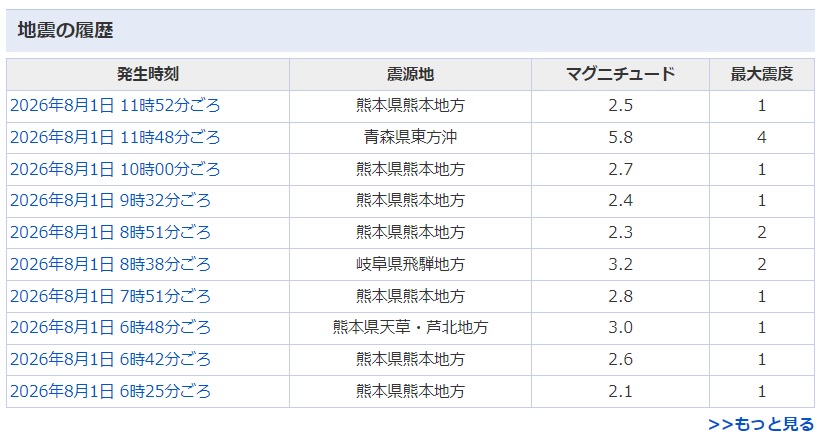Click the 熊本県天草・芦北地方 epicenter cell
825x448 pixels.
tap(410, 328)
